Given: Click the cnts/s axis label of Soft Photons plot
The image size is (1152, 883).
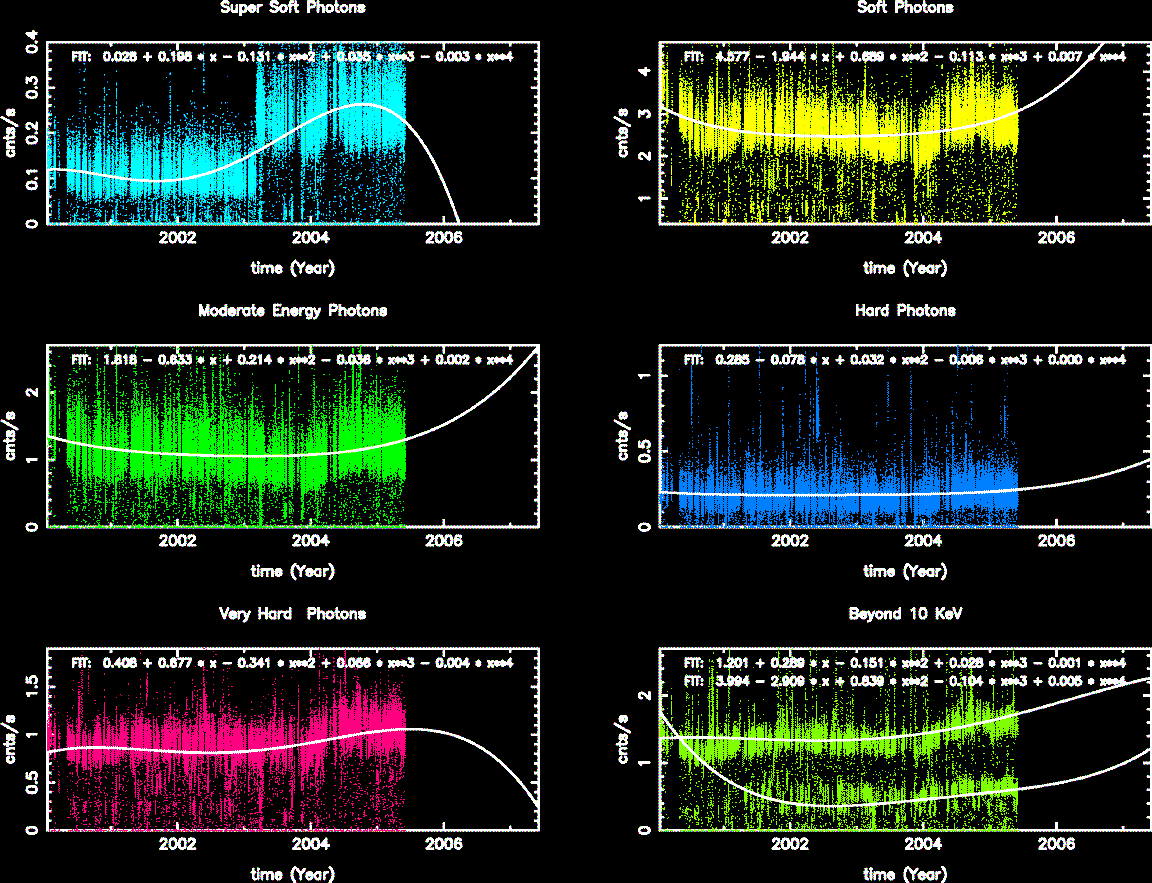Looking at the screenshot, I should pyautogui.click(x=636, y=133).
